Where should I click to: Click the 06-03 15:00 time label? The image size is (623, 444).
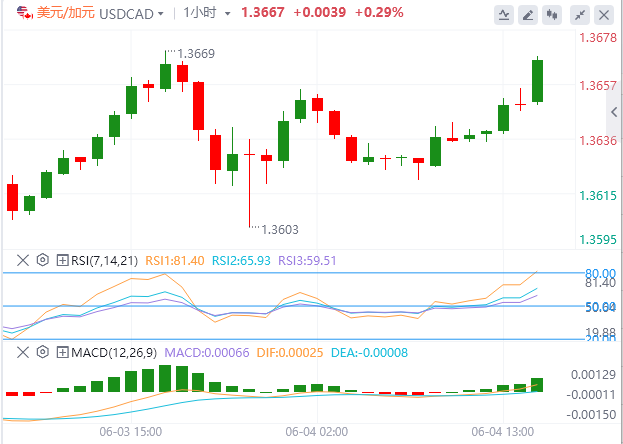[131, 432]
